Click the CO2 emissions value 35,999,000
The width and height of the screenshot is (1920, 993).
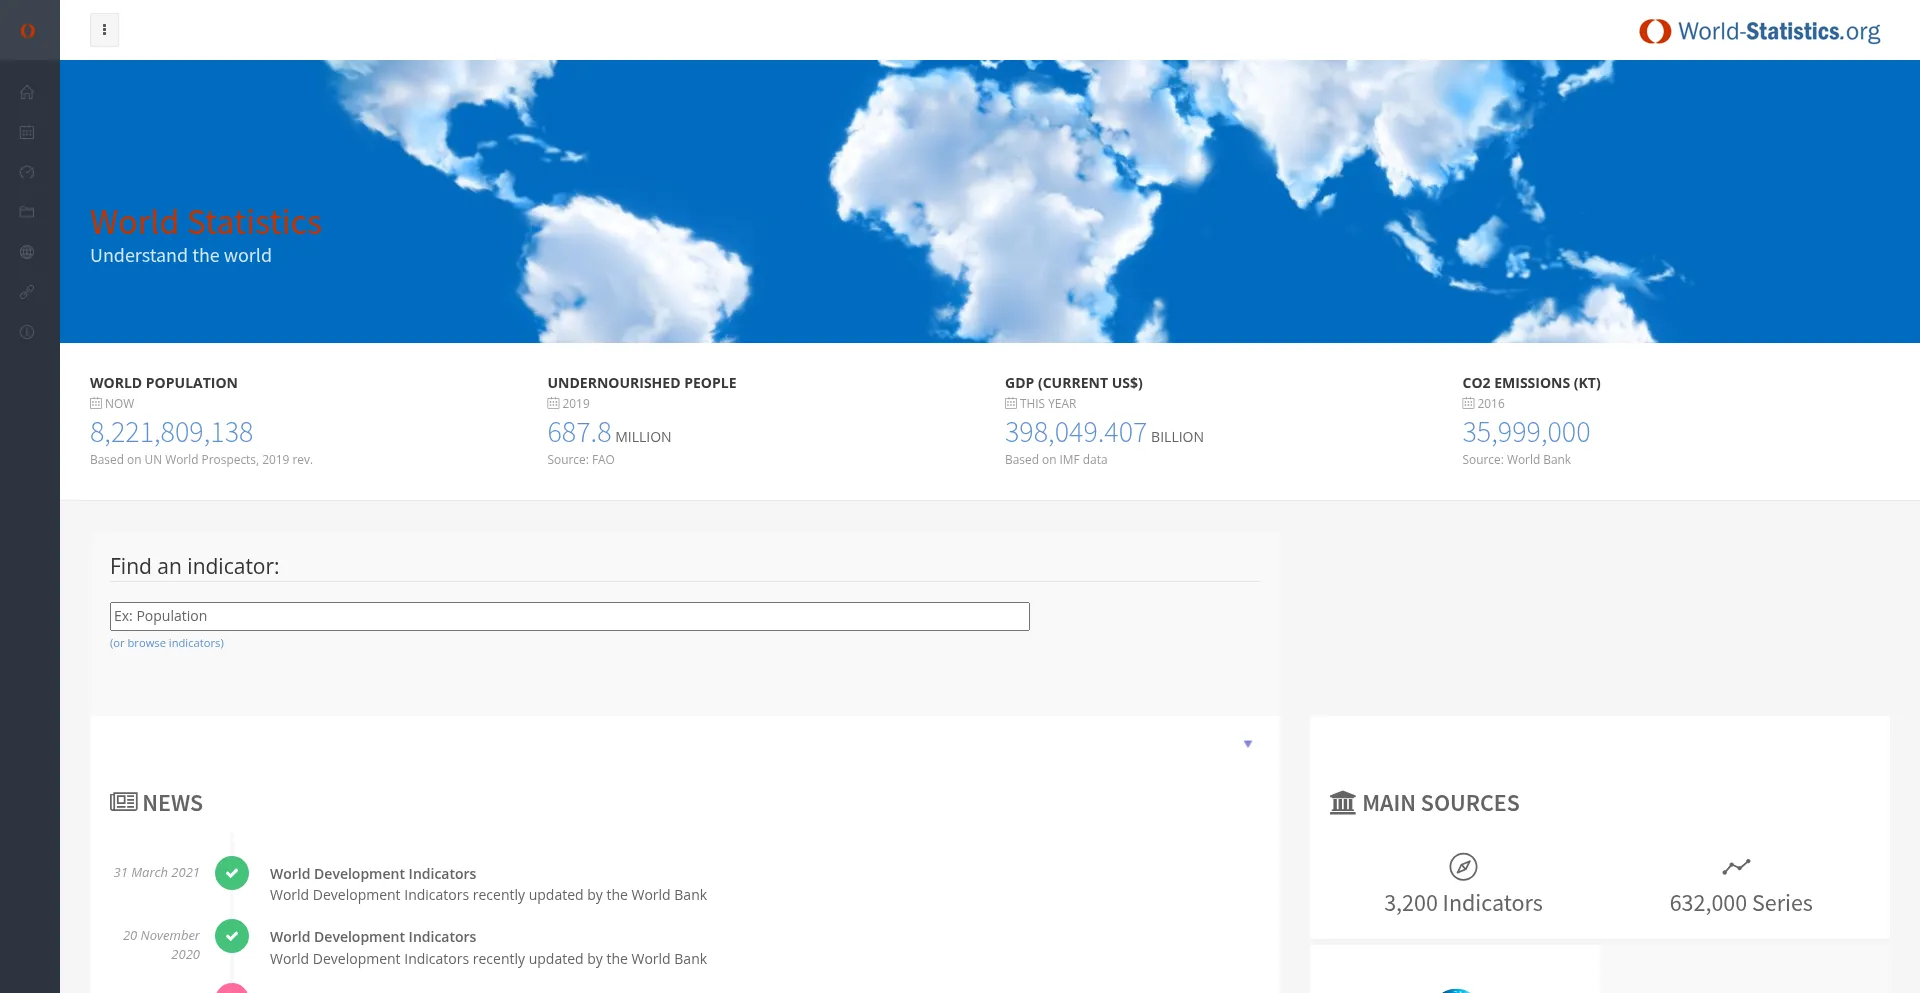click(1526, 432)
